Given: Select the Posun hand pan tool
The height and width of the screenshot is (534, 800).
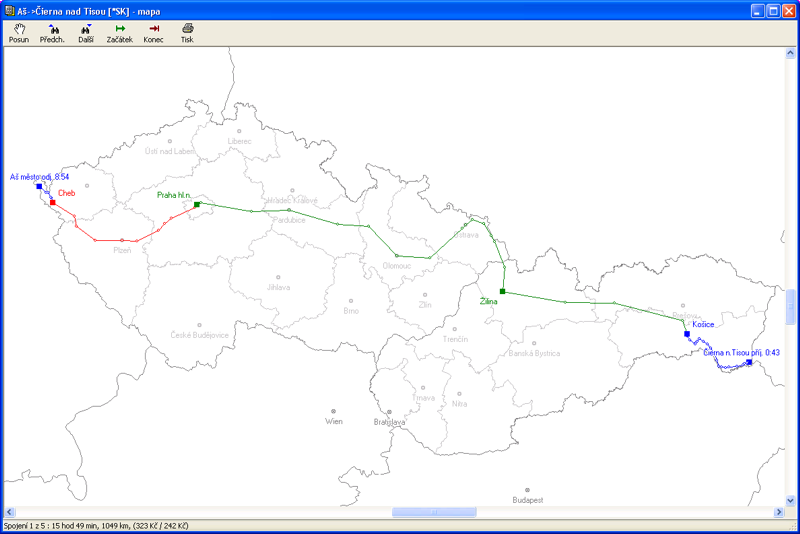Looking at the screenshot, I should [x=18, y=33].
